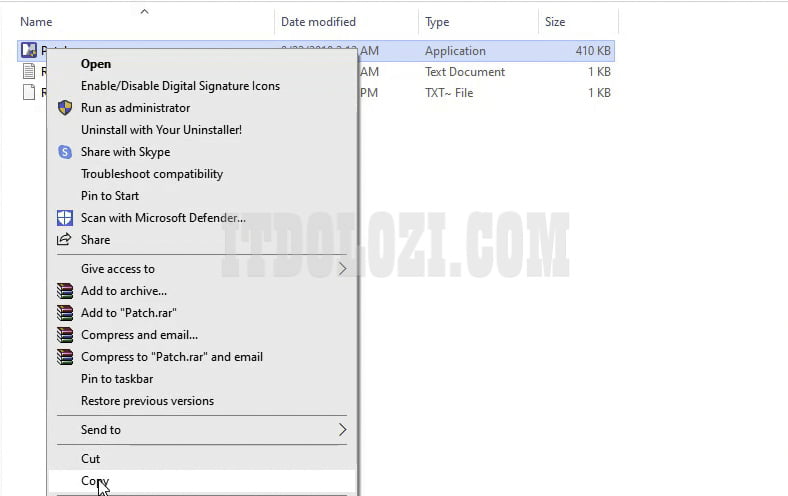Screen dimensions: 788x496
Task: Select Restore previous versions
Action: click(x=147, y=401)
